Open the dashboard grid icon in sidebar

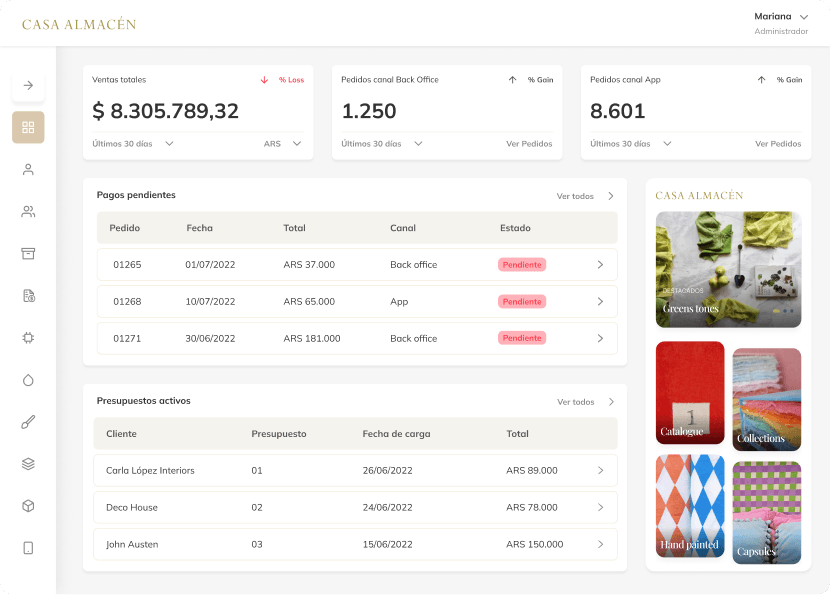point(28,127)
